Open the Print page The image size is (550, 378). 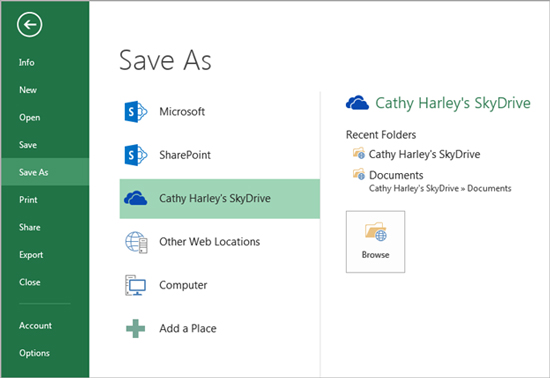coord(28,200)
